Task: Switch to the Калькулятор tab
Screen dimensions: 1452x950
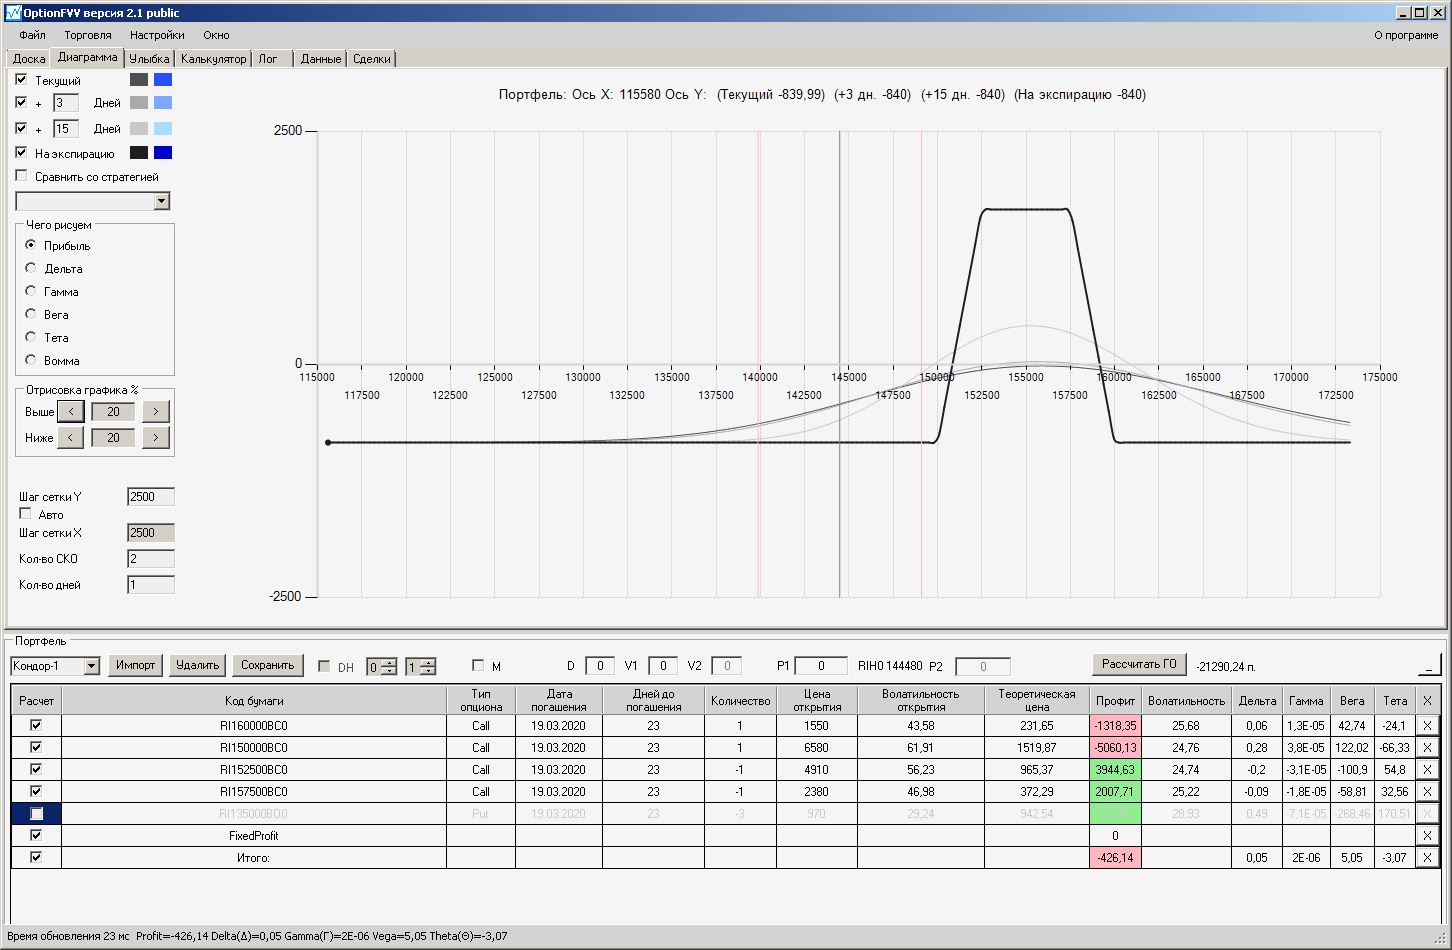Action: (213, 59)
